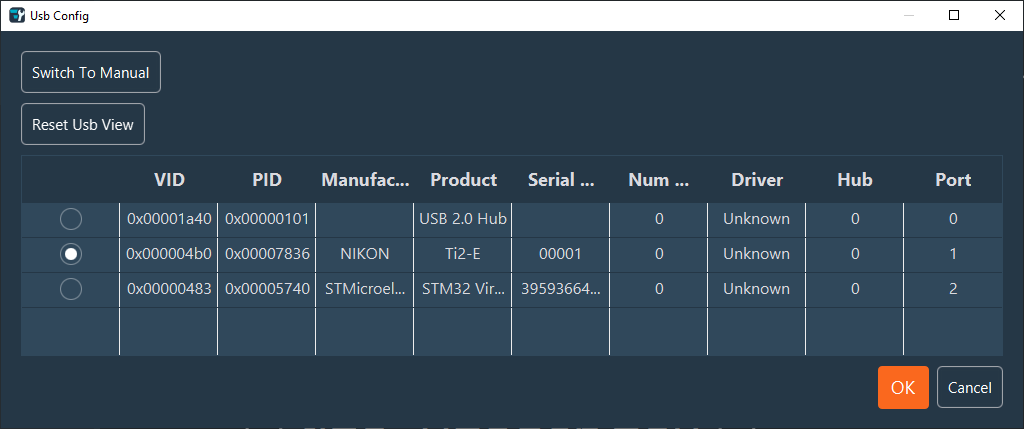Screen dimensions: 1024x429
Task: Click the Driver column header
Action: click(757, 180)
